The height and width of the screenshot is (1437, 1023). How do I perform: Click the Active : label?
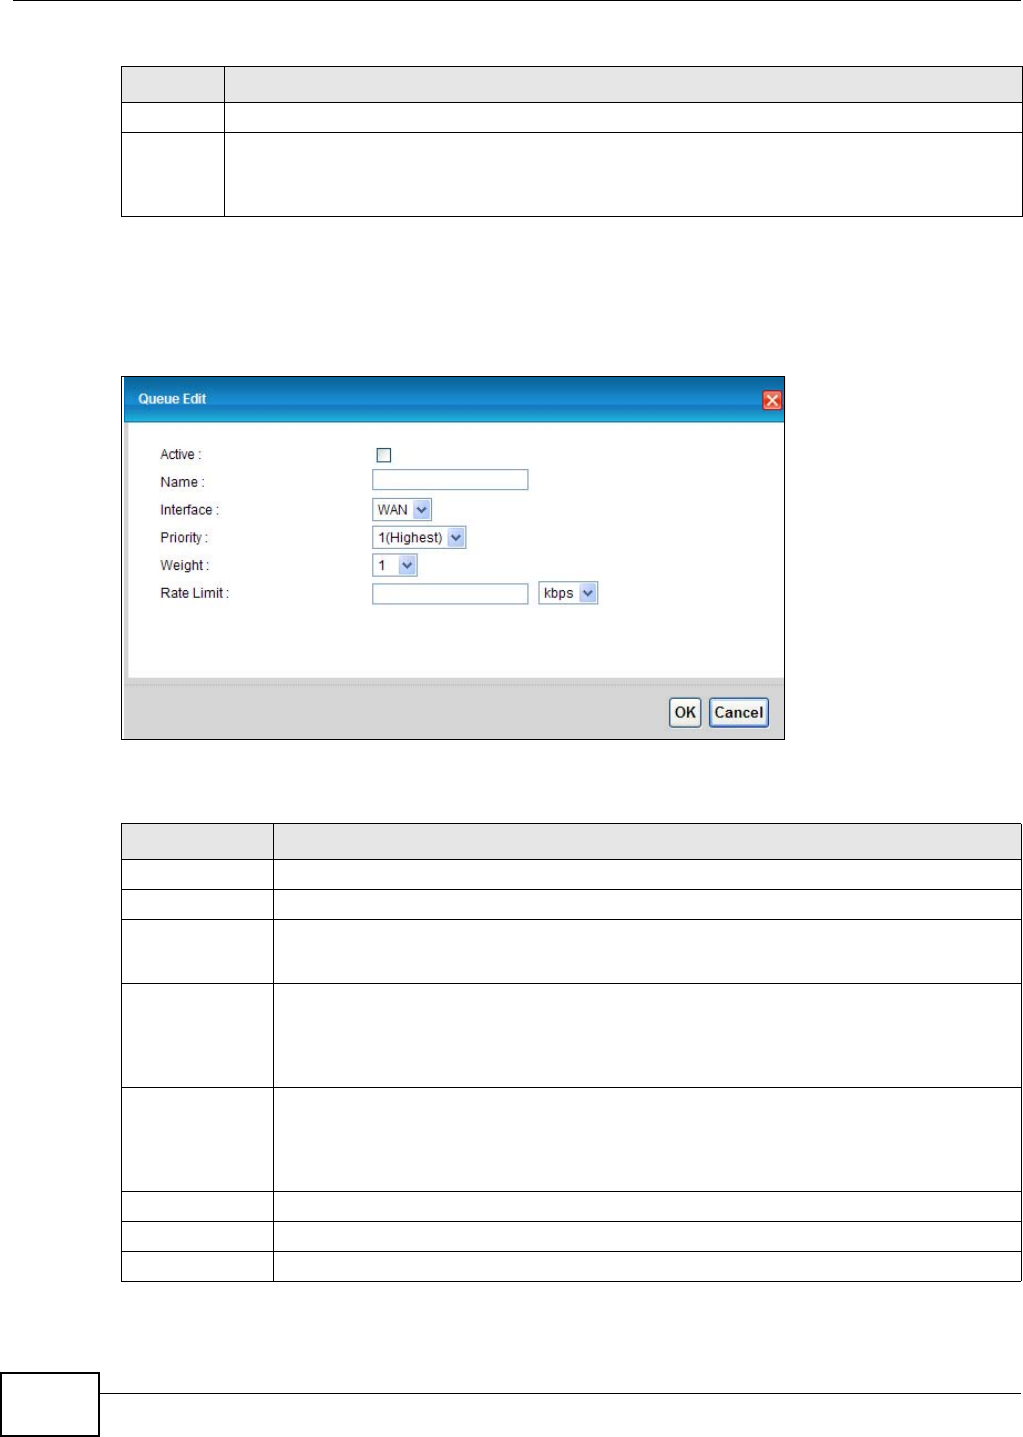click(181, 455)
